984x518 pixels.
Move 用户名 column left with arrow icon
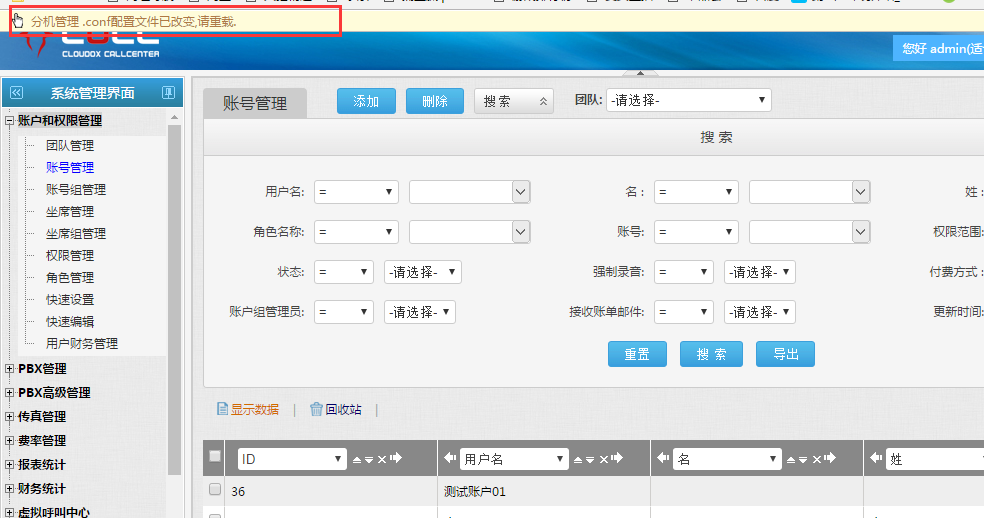pos(450,459)
